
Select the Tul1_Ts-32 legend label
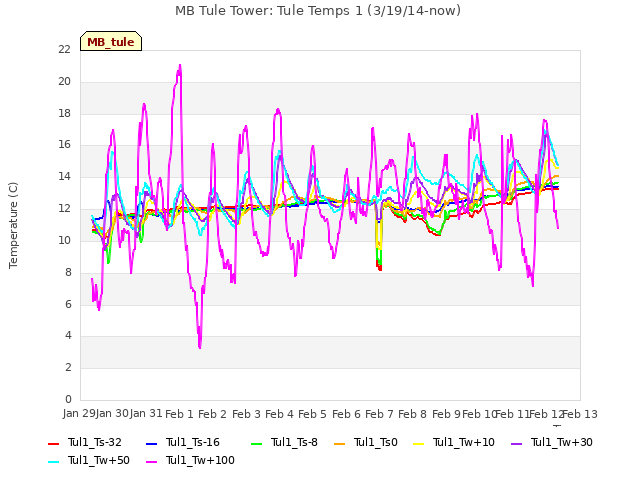pos(95,442)
